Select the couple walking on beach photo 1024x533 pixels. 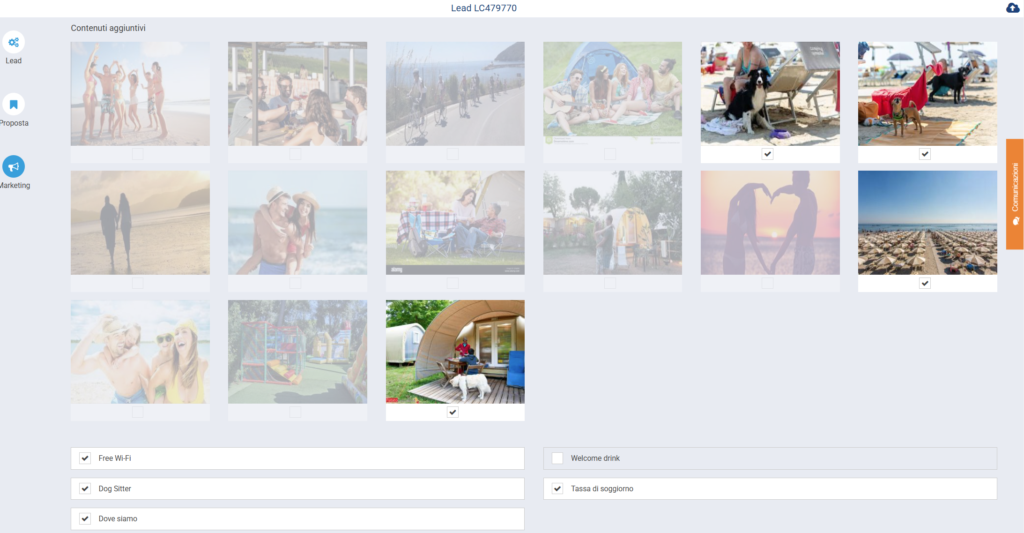tap(140, 222)
